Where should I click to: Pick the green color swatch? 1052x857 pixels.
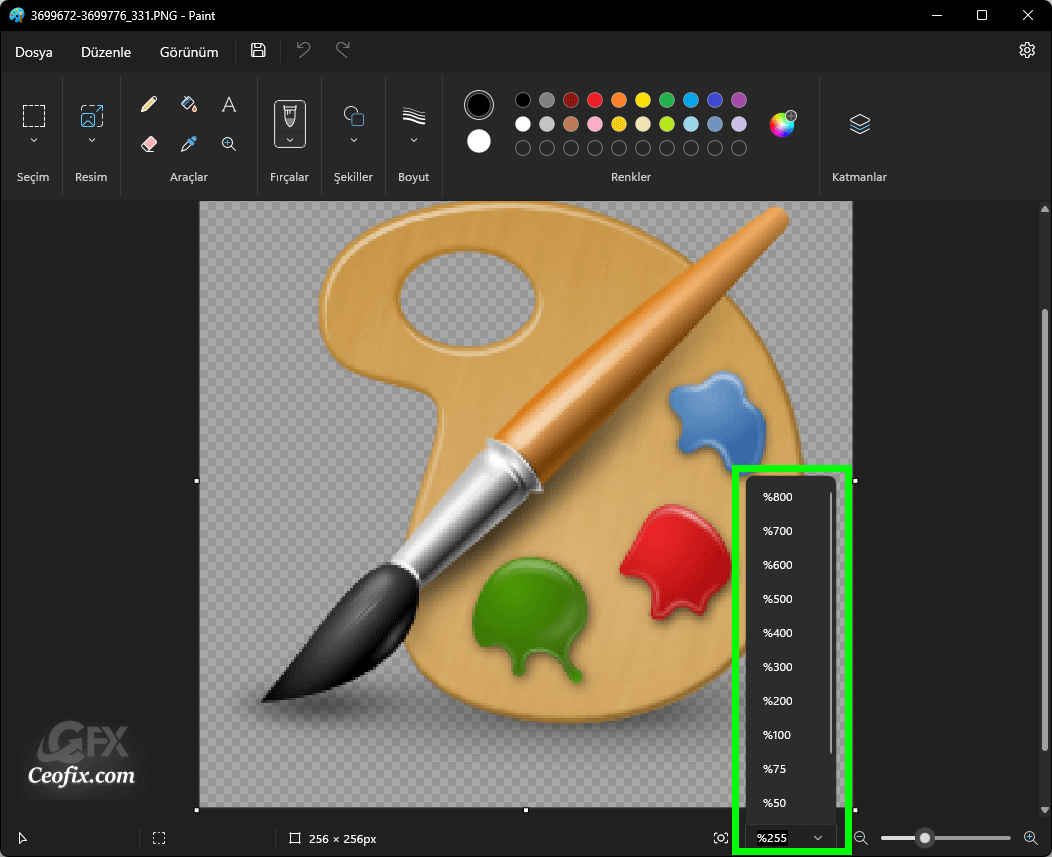coord(667,100)
